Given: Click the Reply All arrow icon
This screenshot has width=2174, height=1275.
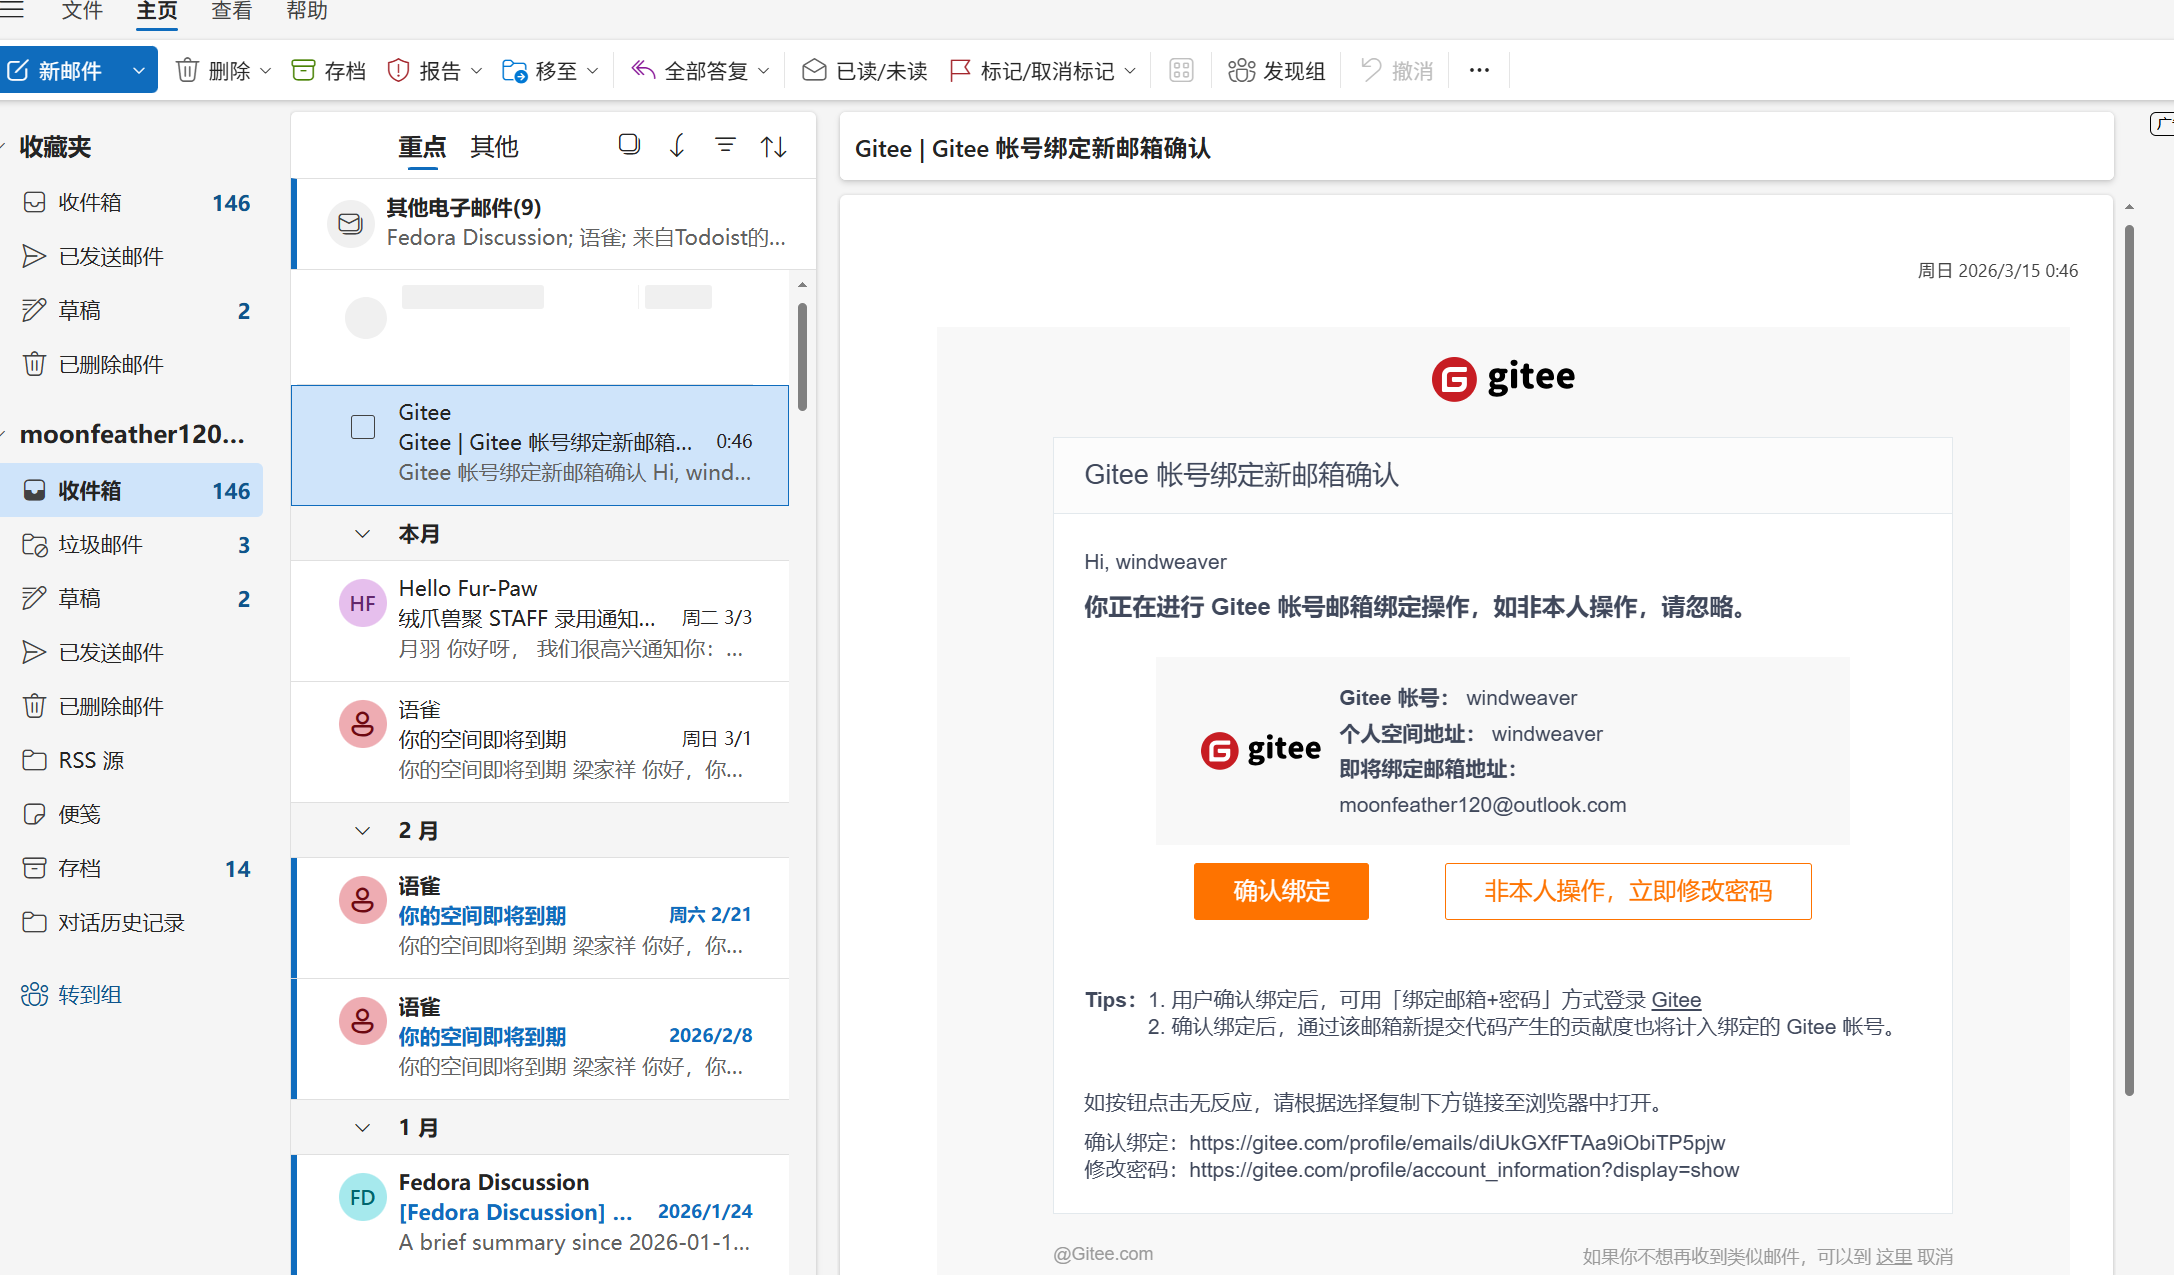Looking at the screenshot, I should (x=643, y=70).
